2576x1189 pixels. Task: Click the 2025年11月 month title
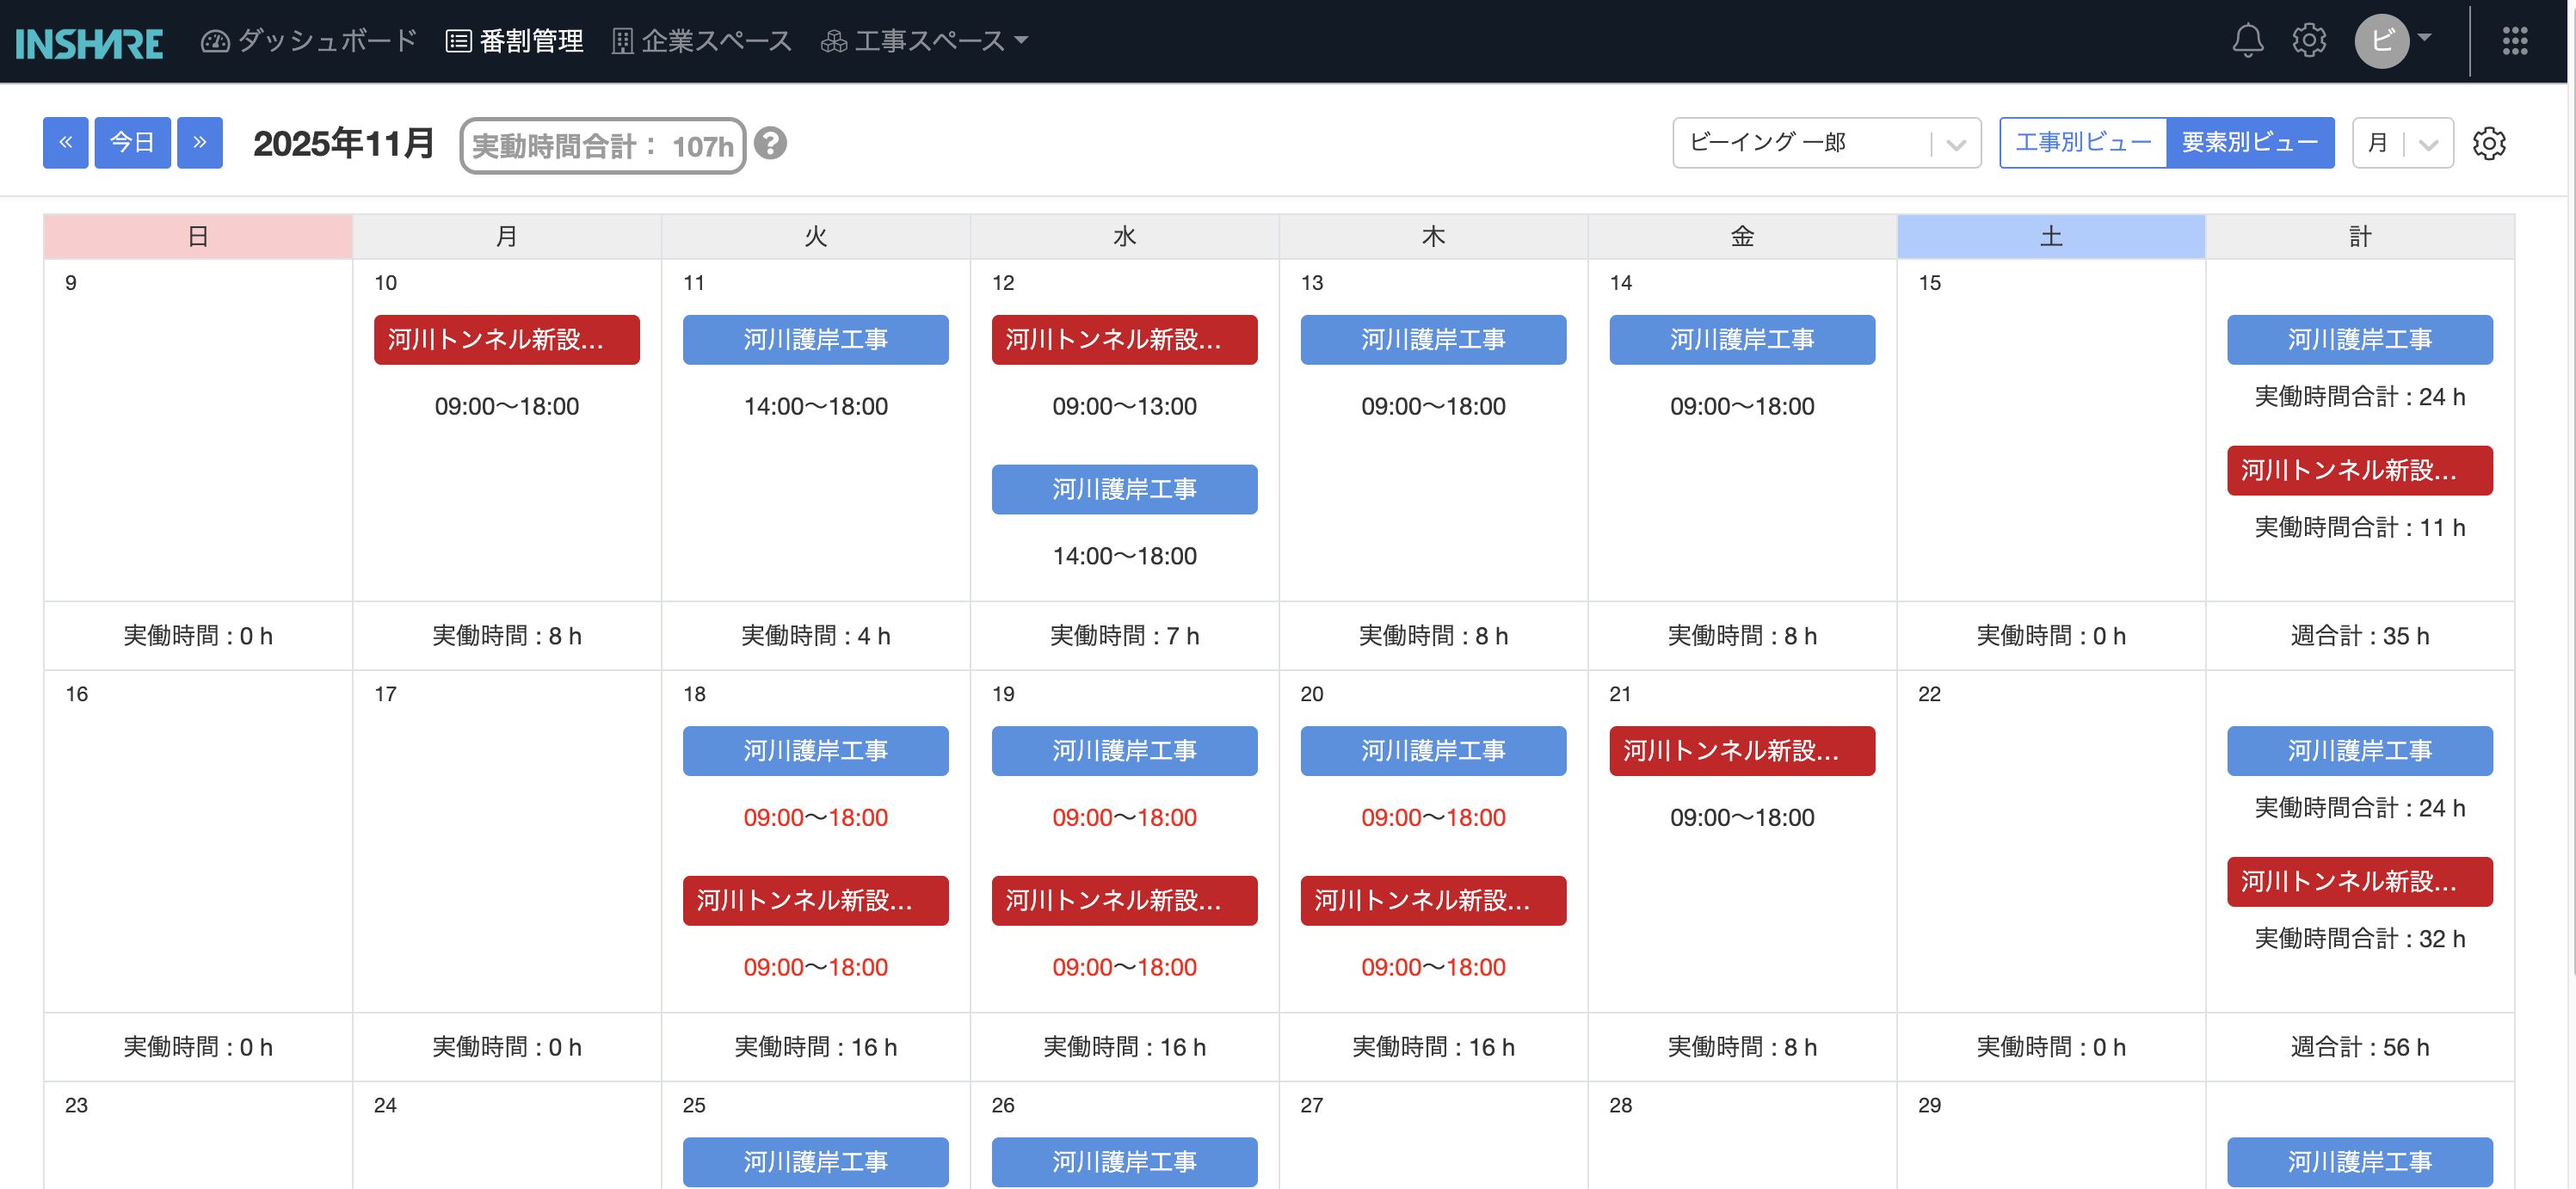(343, 144)
